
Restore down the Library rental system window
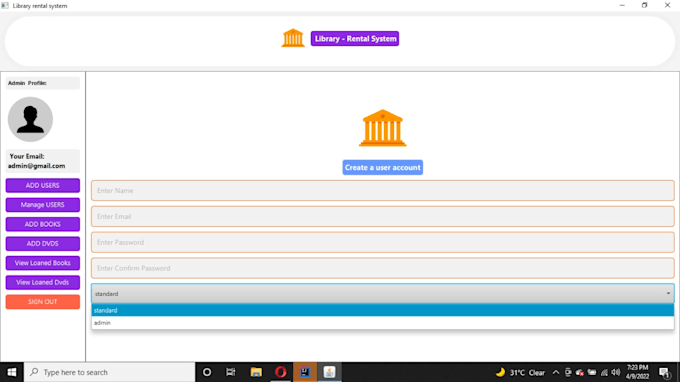pyautogui.click(x=644, y=6)
